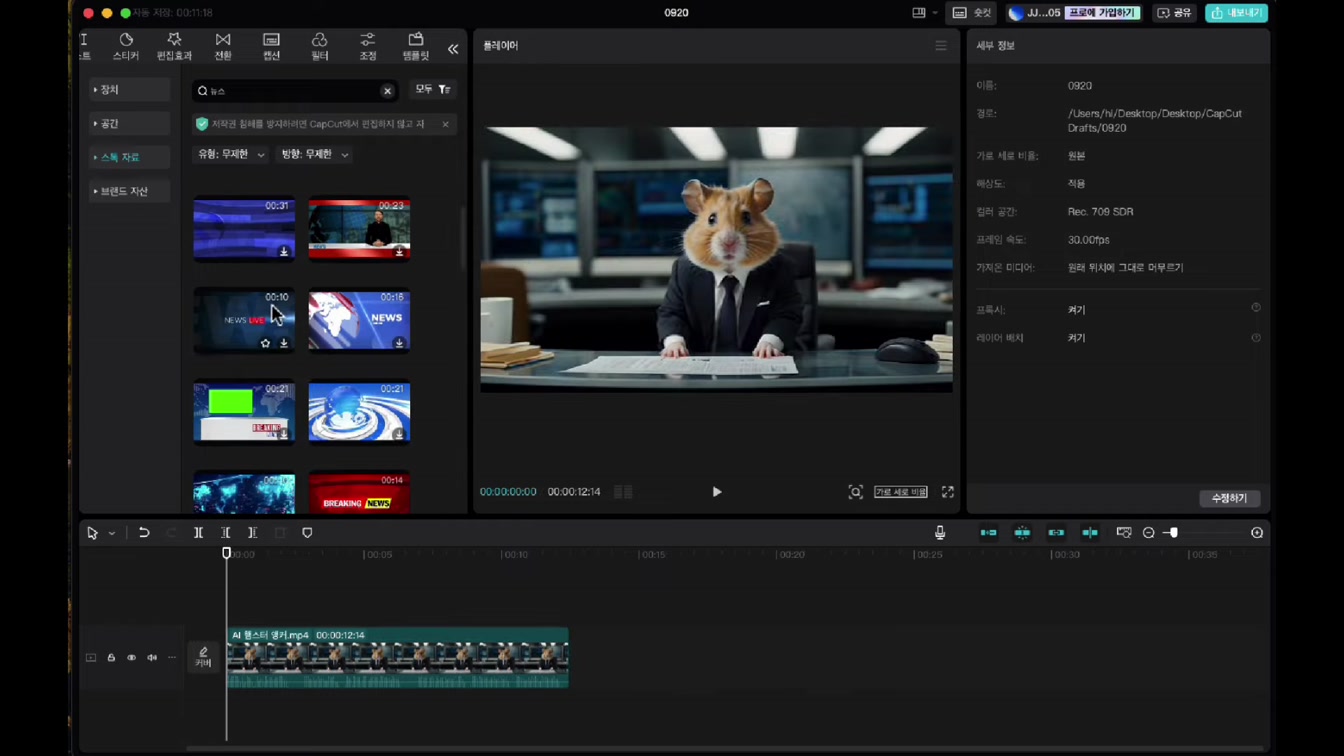The image size is (1344, 756).
Task: Open the 모두 filter menu
Action: 433,90
